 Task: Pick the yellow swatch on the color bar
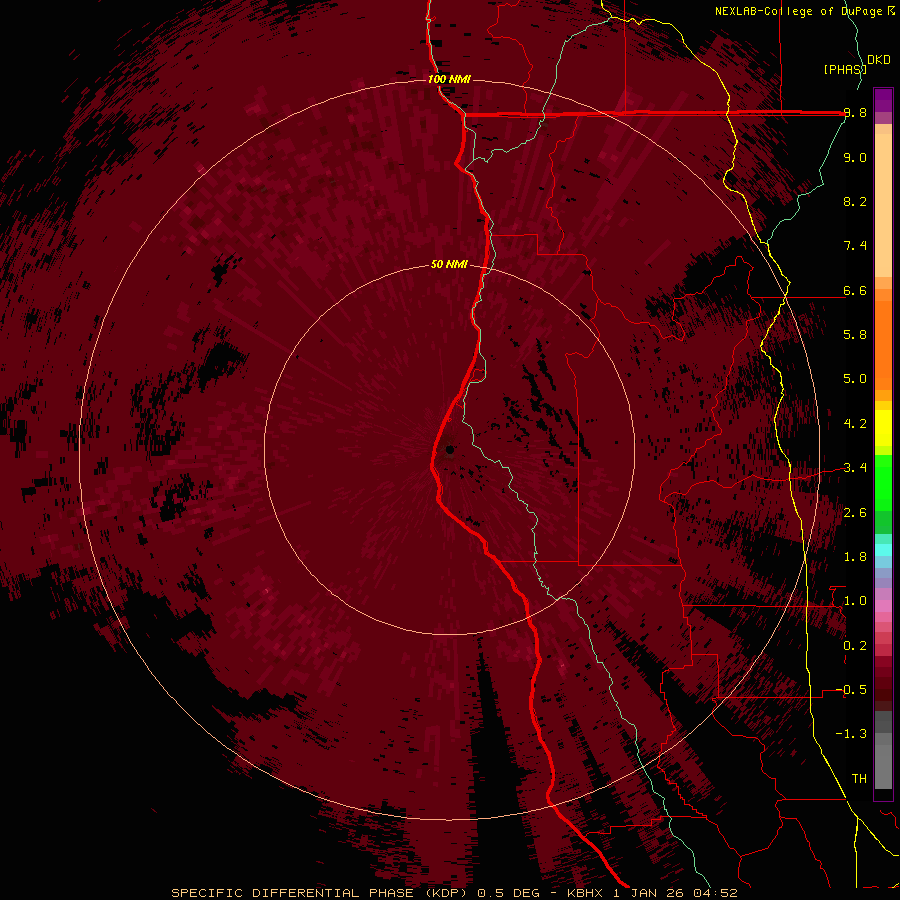click(x=883, y=428)
